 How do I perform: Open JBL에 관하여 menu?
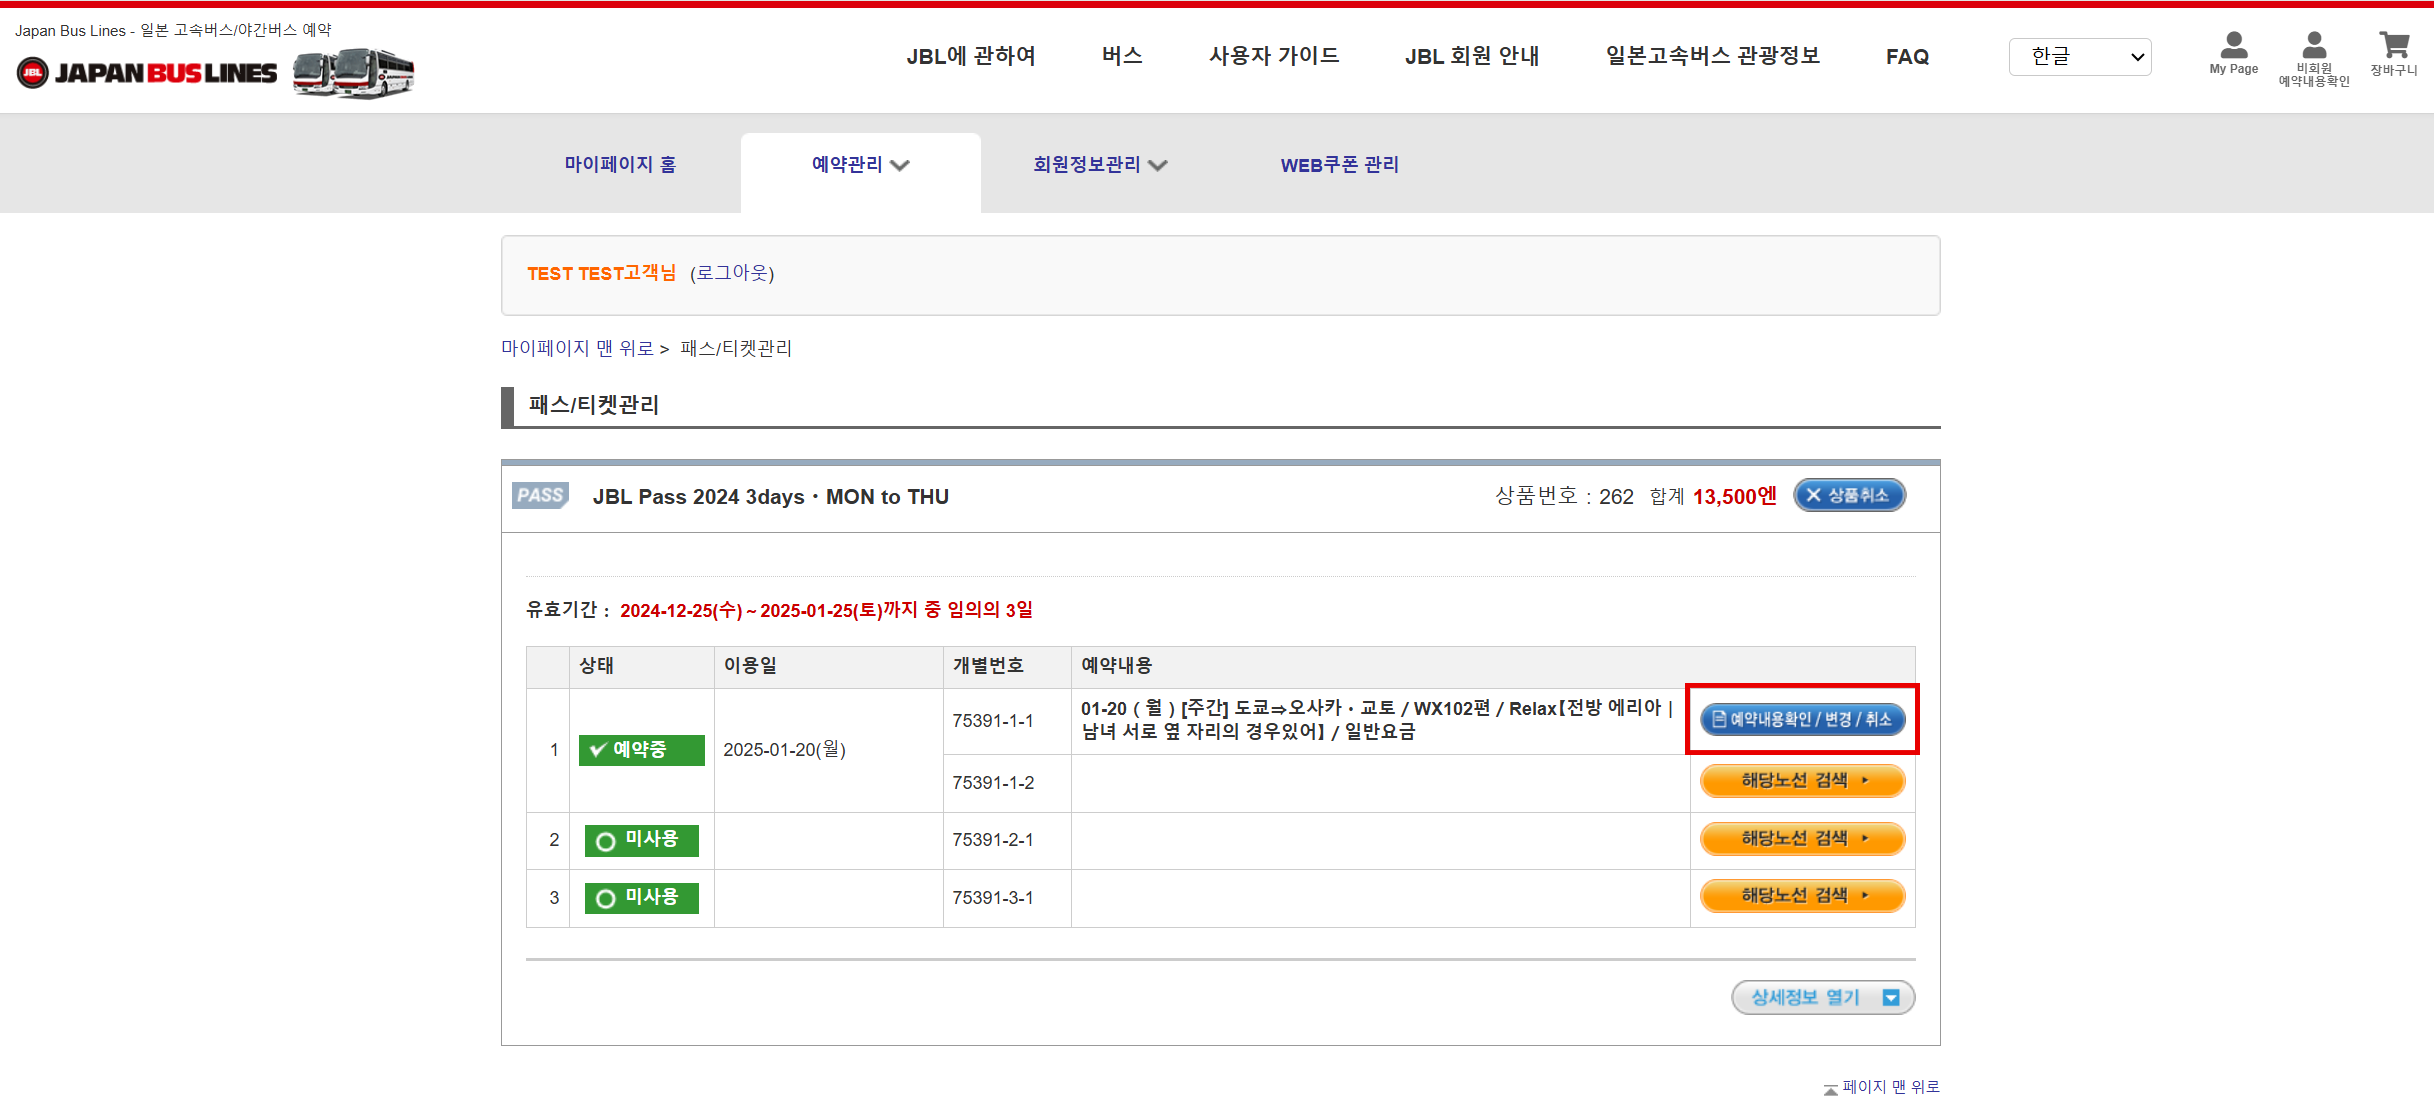(971, 57)
